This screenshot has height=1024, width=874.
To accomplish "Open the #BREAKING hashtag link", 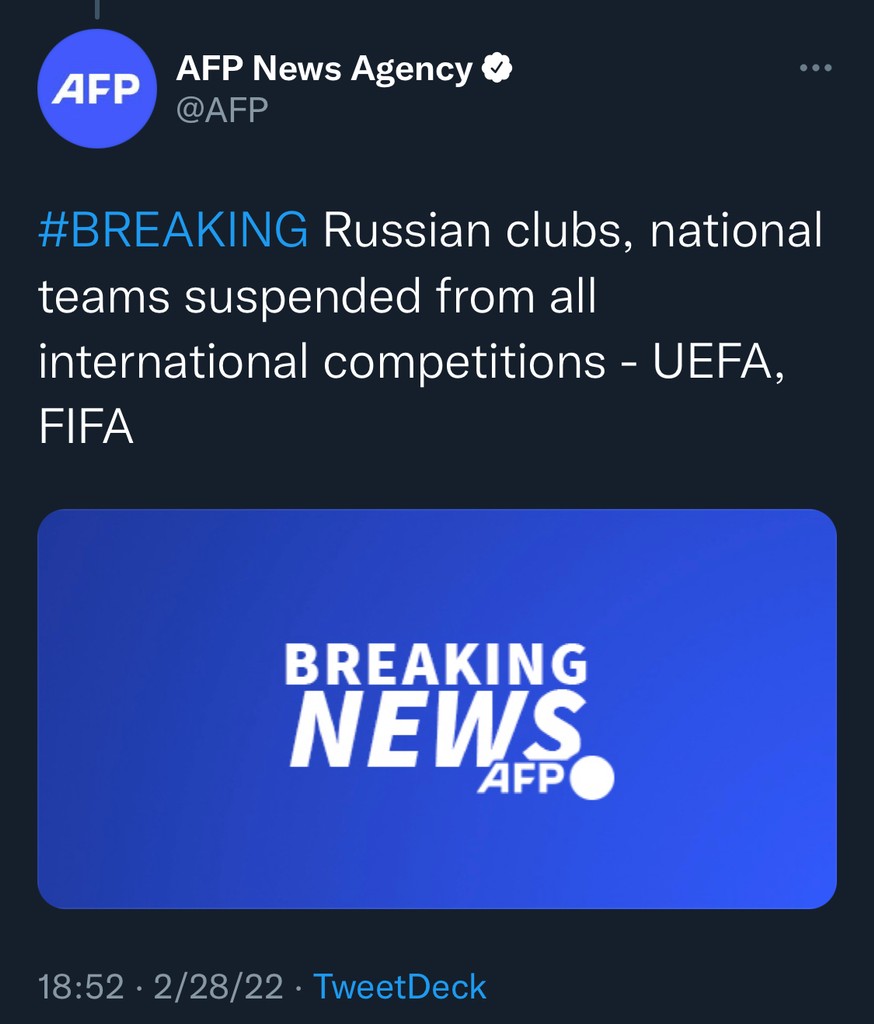I will [x=173, y=231].
